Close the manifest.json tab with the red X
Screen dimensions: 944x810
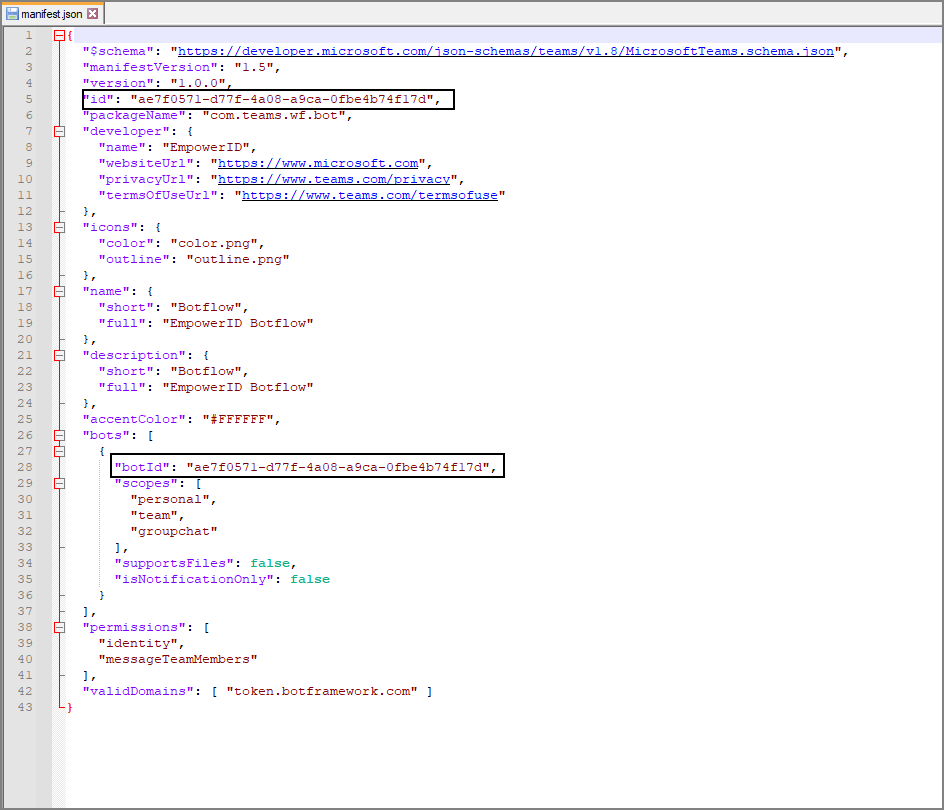coord(92,14)
